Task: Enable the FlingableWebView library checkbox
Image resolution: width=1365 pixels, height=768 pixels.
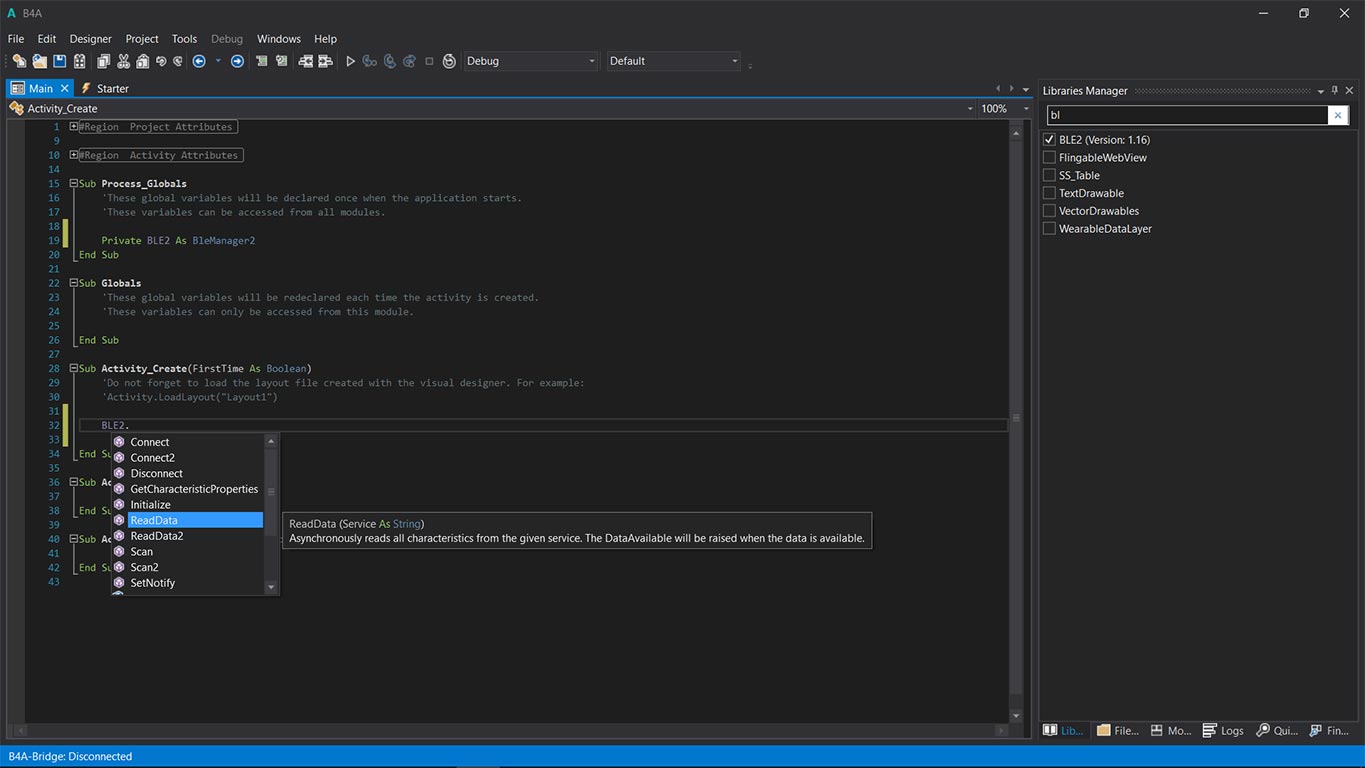Action: [1049, 158]
